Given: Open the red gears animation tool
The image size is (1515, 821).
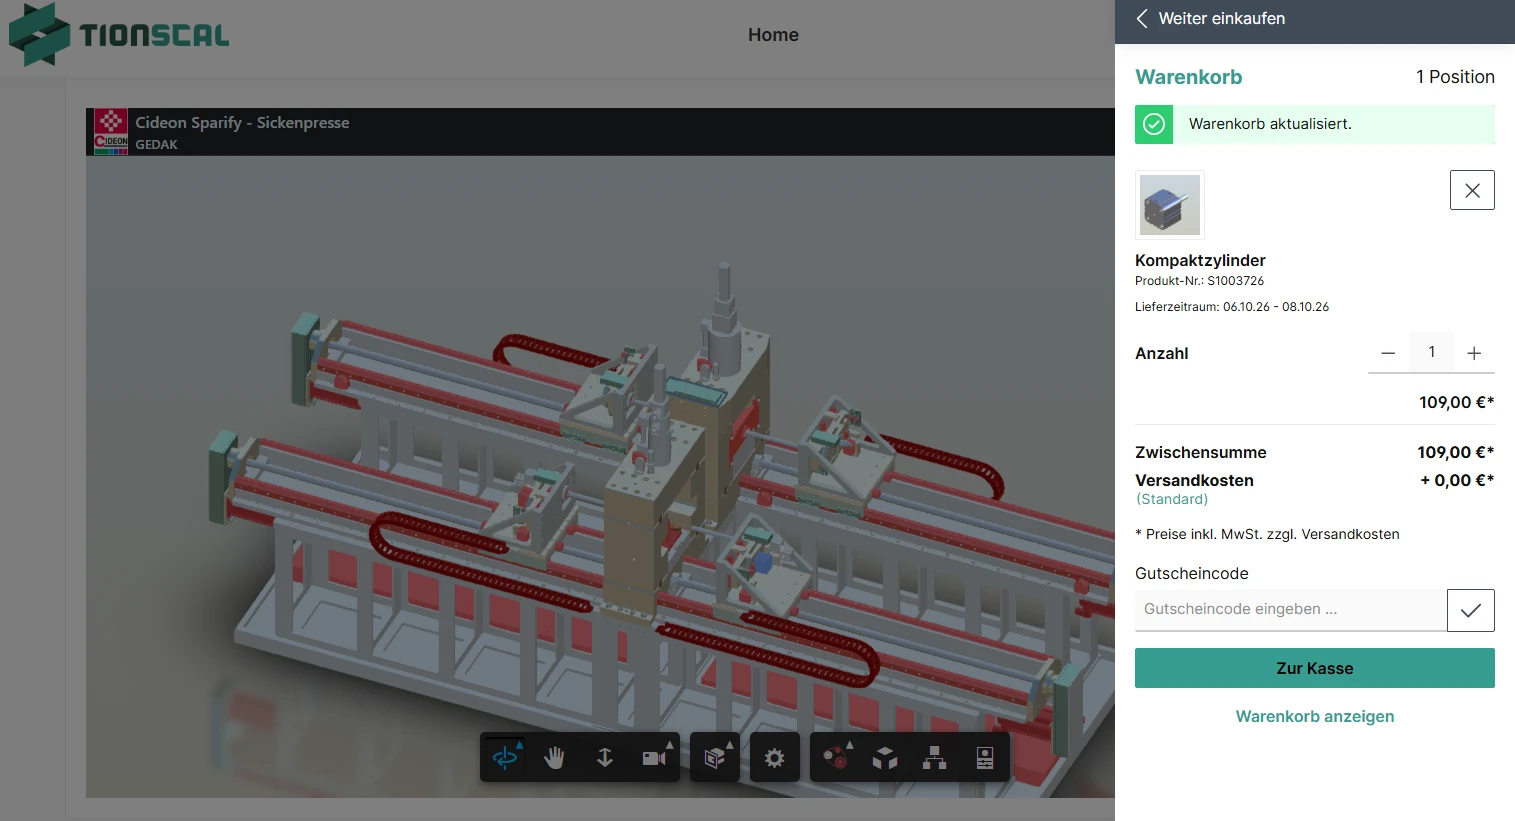Looking at the screenshot, I should (x=836, y=758).
